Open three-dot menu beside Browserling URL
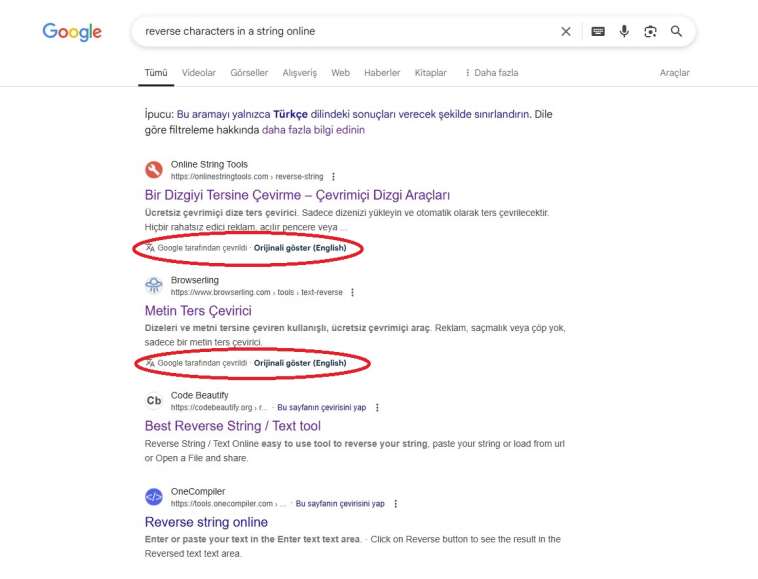 click(x=353, y=293)
